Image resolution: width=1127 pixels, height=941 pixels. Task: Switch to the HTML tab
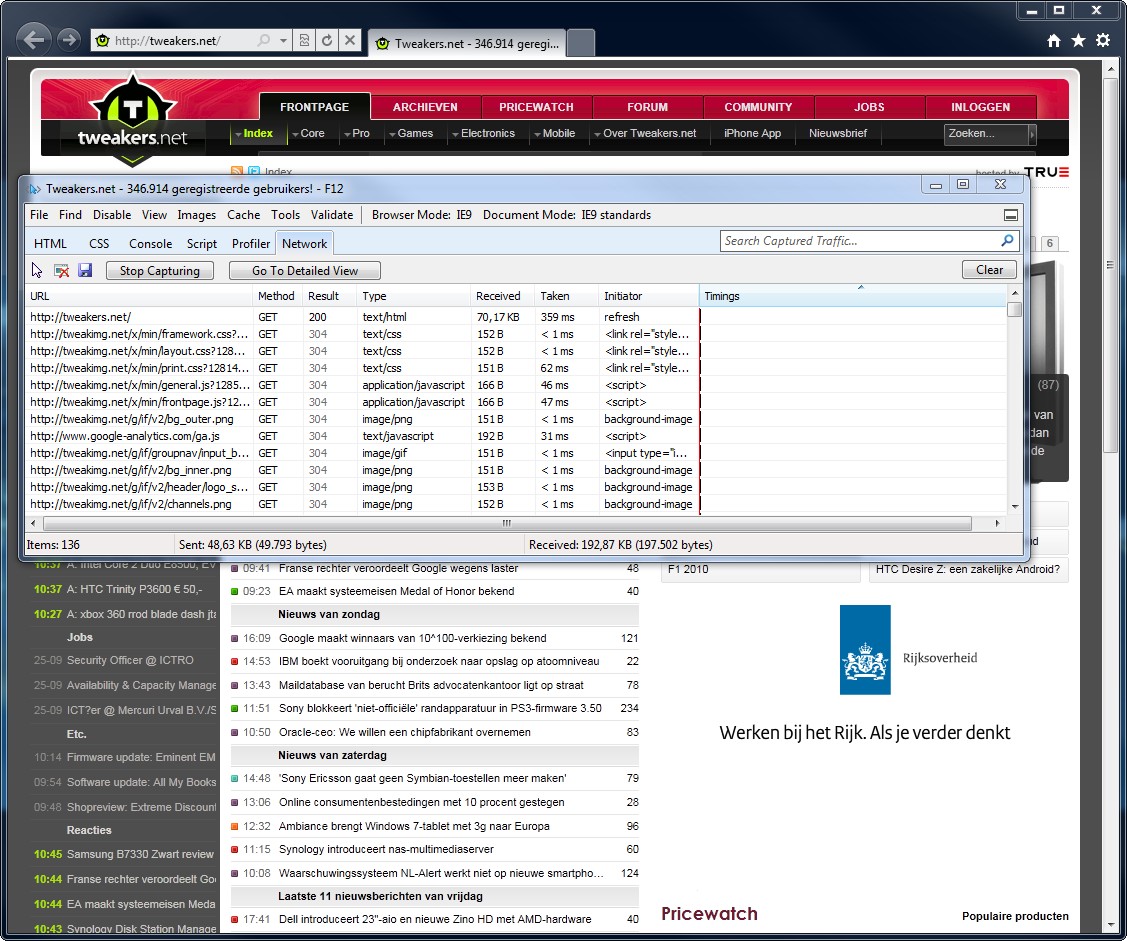(50, 244)
